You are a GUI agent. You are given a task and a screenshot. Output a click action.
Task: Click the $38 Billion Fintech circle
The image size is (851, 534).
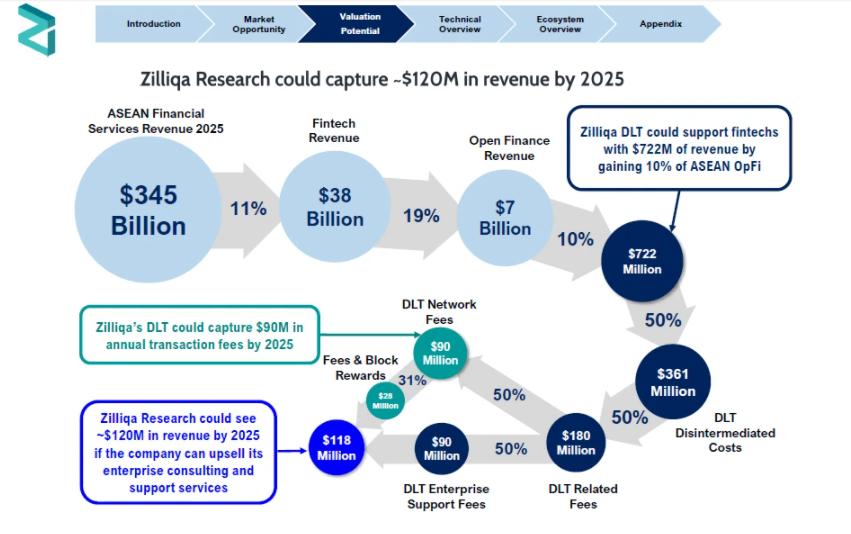[335, 207]
